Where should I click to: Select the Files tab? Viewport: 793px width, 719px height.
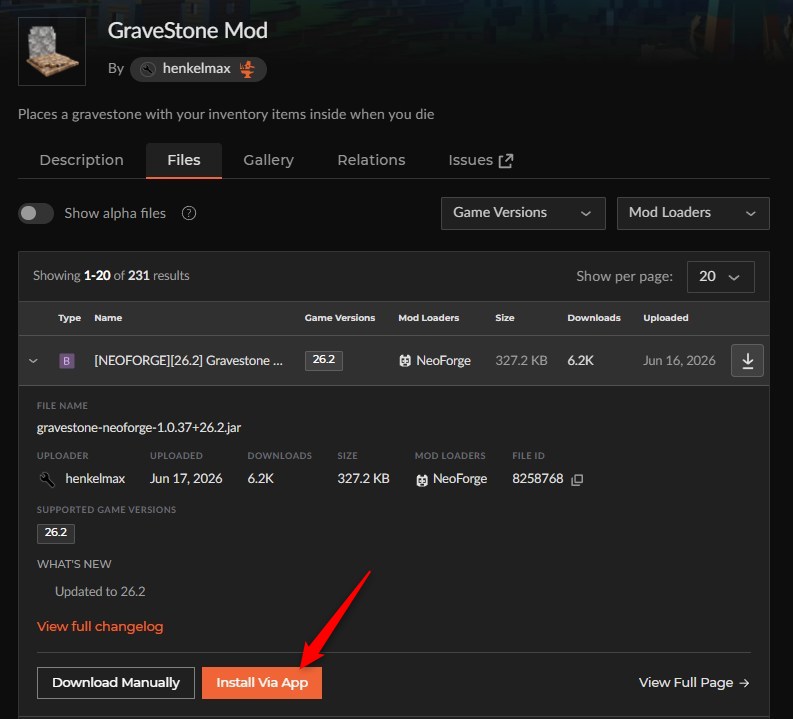[x=184, y=160]
